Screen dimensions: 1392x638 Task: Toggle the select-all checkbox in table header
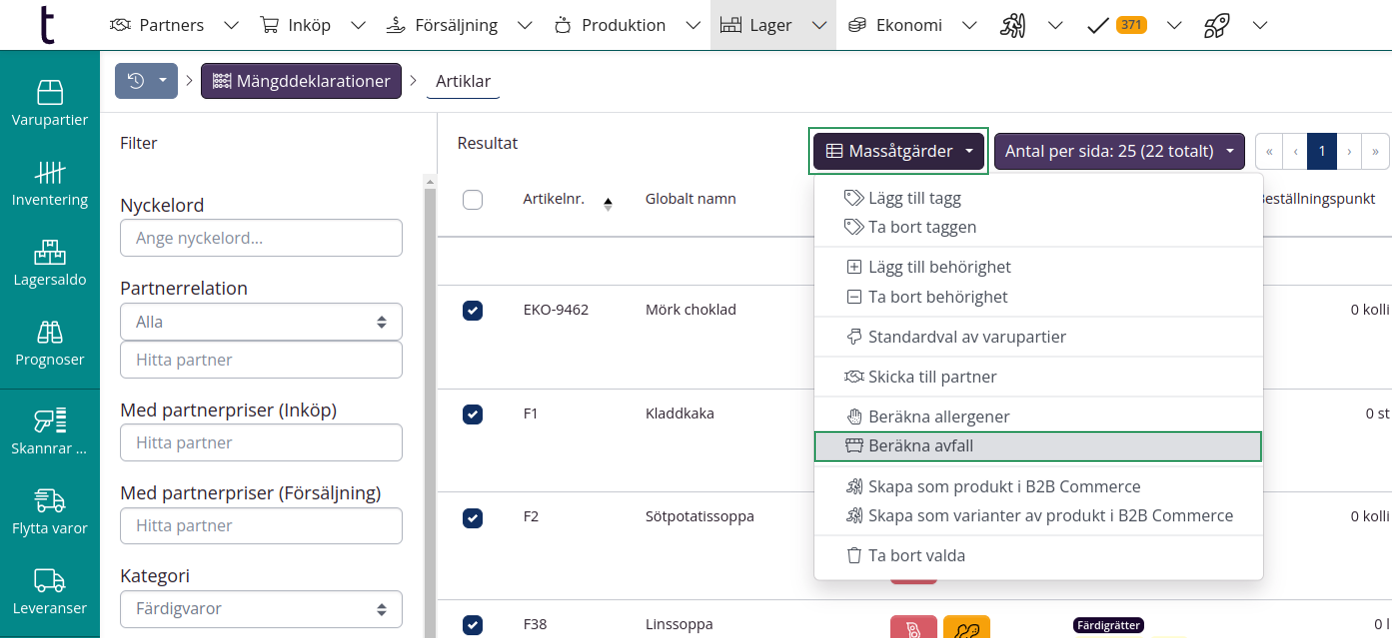(473, 200)
